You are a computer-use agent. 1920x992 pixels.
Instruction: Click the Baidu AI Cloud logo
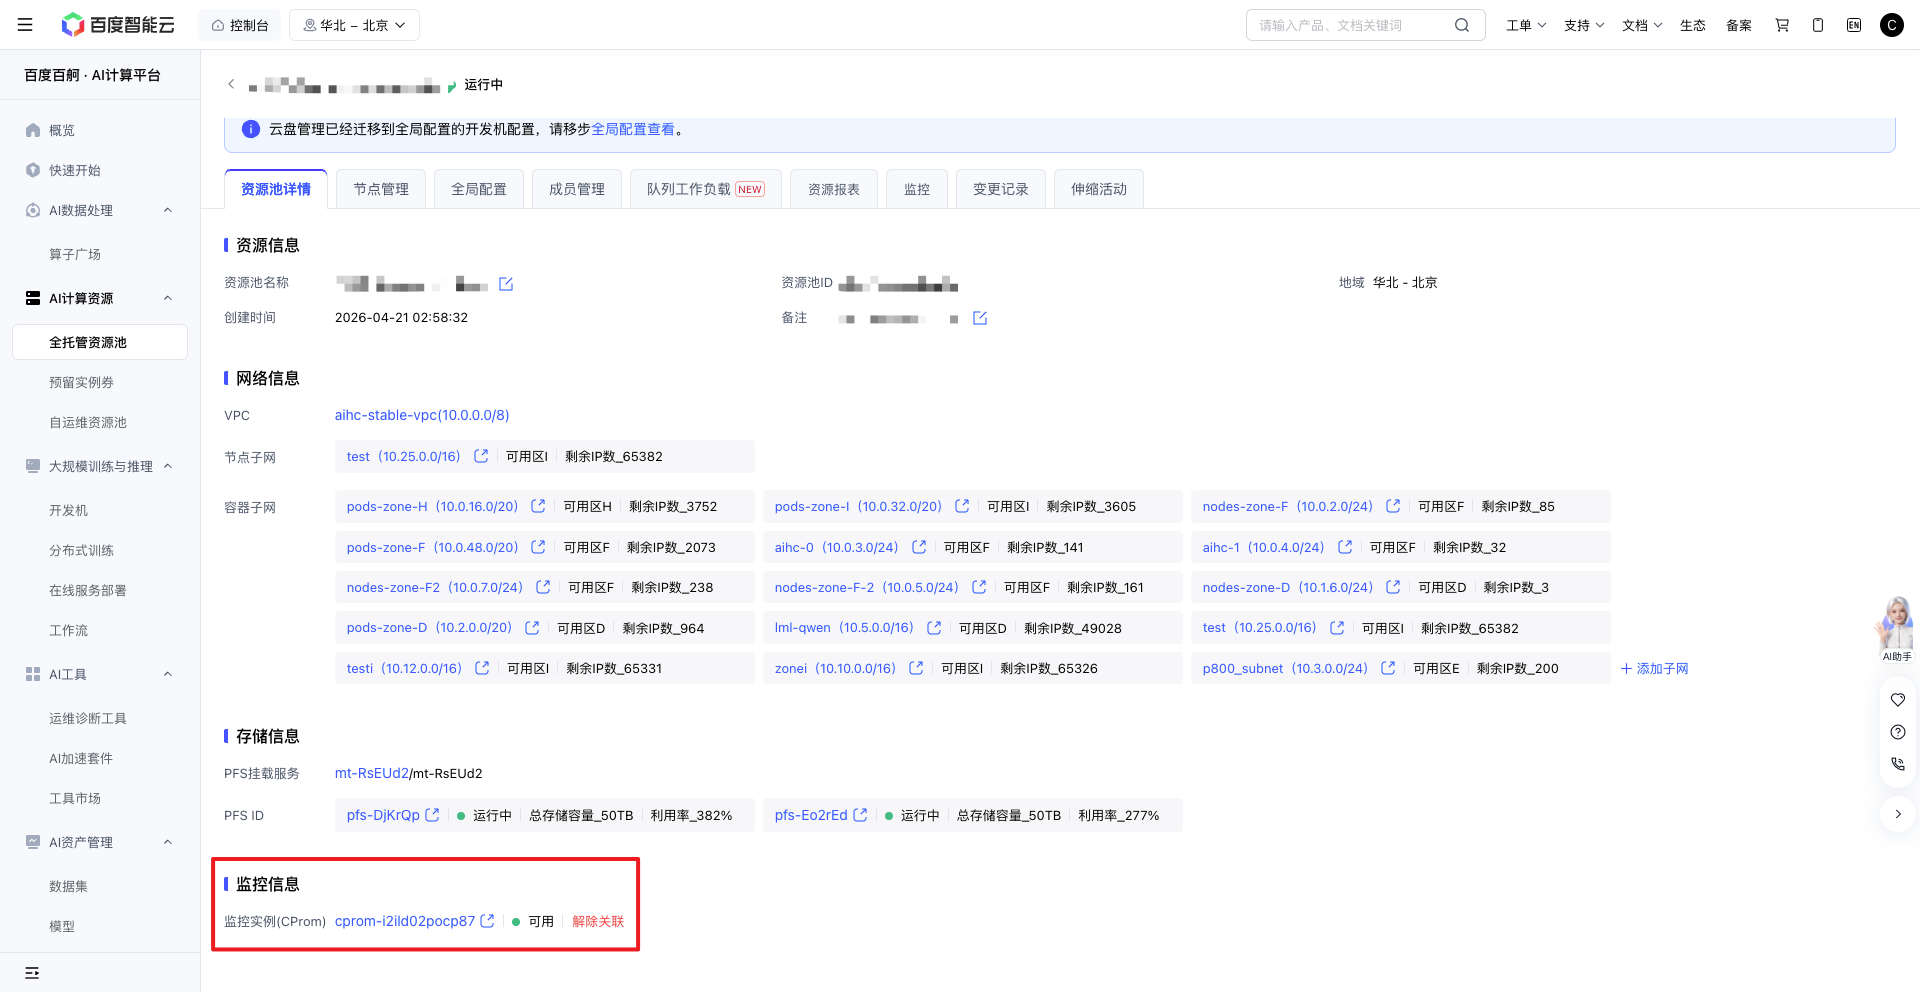pos(117,25)
